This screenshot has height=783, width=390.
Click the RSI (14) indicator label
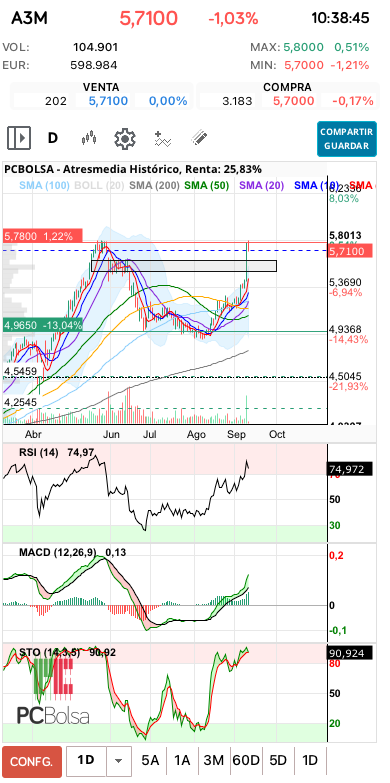[x=39, y=453]
